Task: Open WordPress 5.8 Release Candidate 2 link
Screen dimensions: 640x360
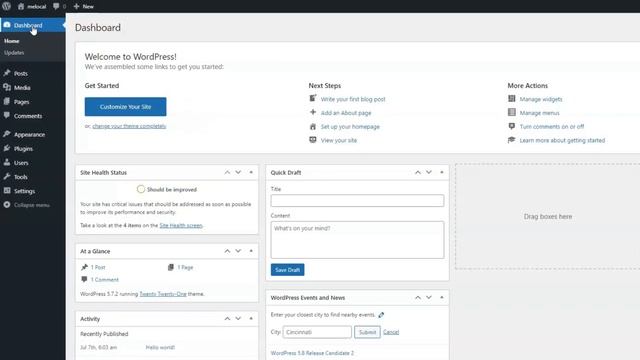Action: click(x=312, y=353)
